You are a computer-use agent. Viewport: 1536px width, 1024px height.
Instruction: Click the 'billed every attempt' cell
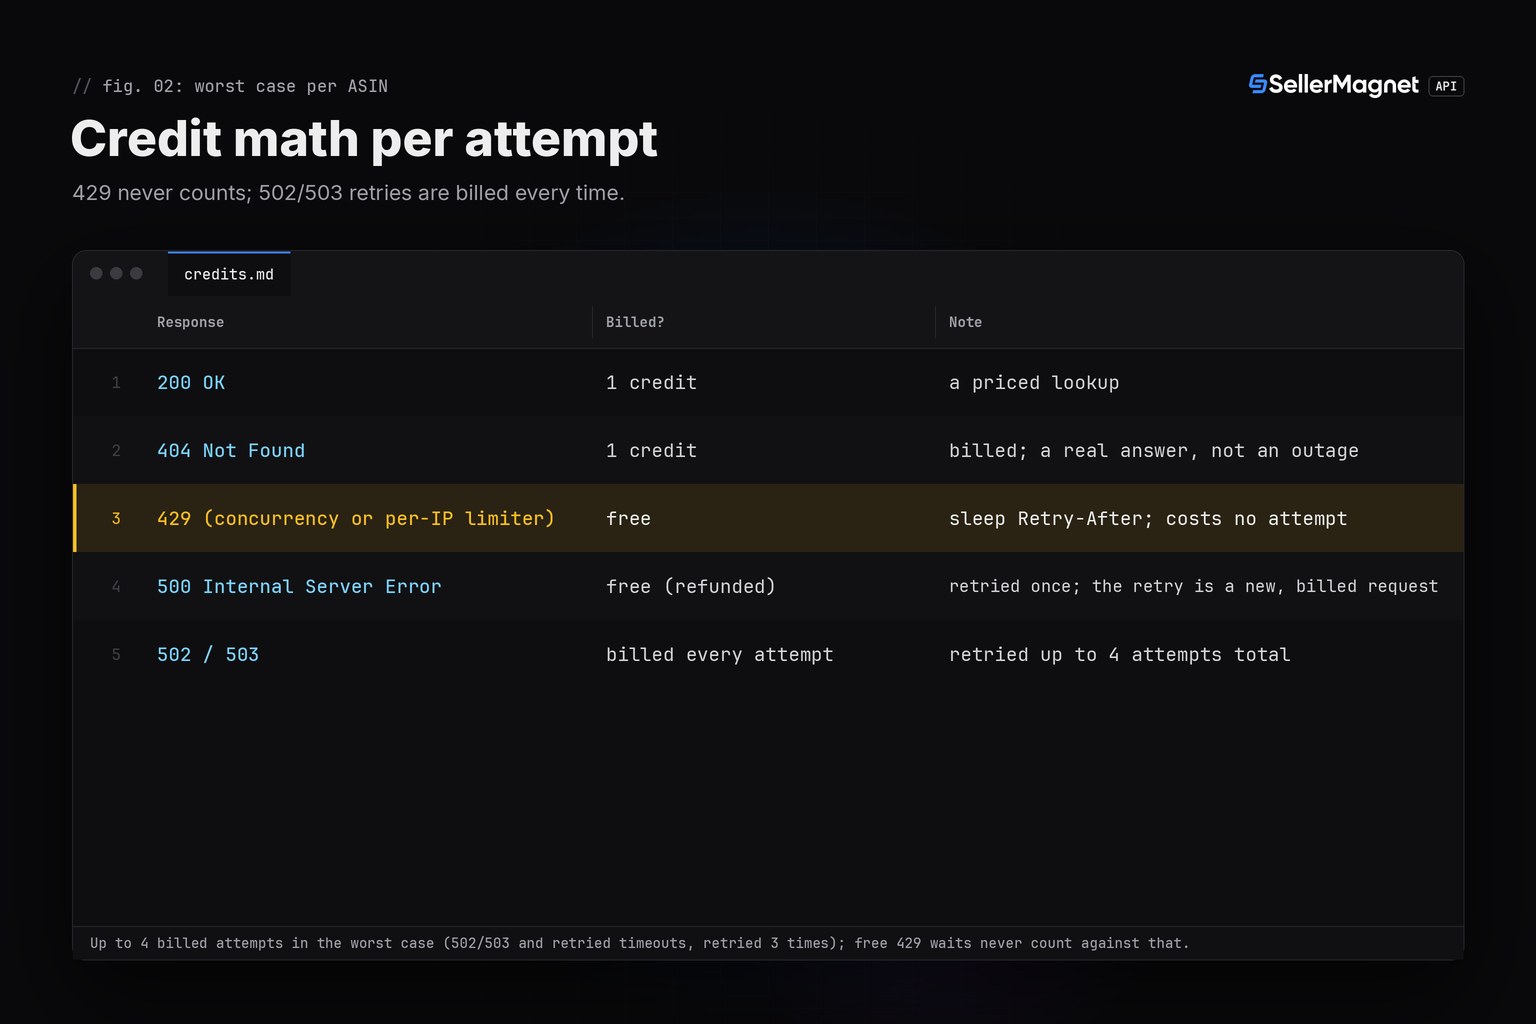point(720,655)
